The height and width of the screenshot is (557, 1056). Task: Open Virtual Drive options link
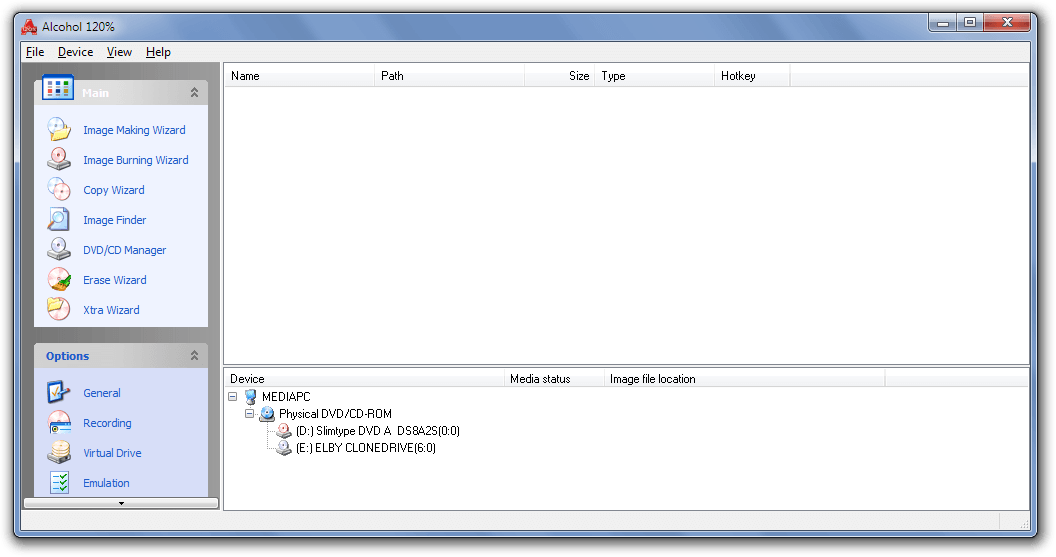pos(112,453)
